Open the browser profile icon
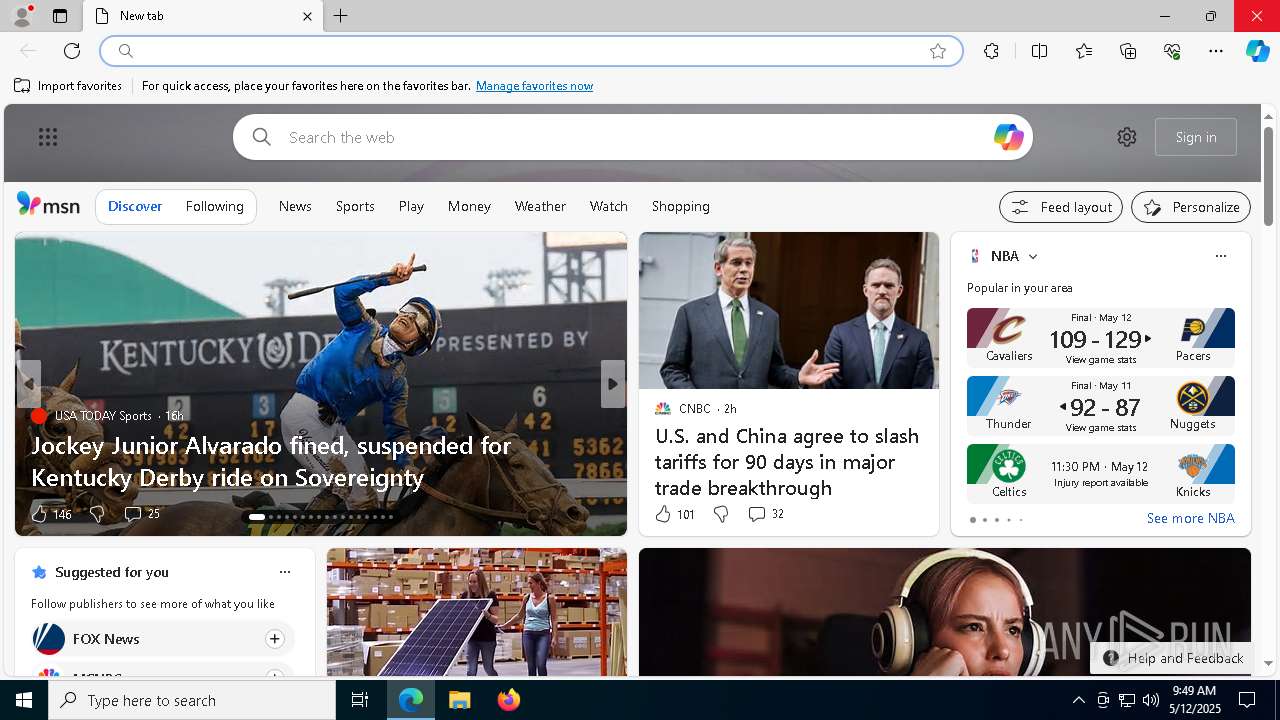1280x720 pixels. click(21, 16)
